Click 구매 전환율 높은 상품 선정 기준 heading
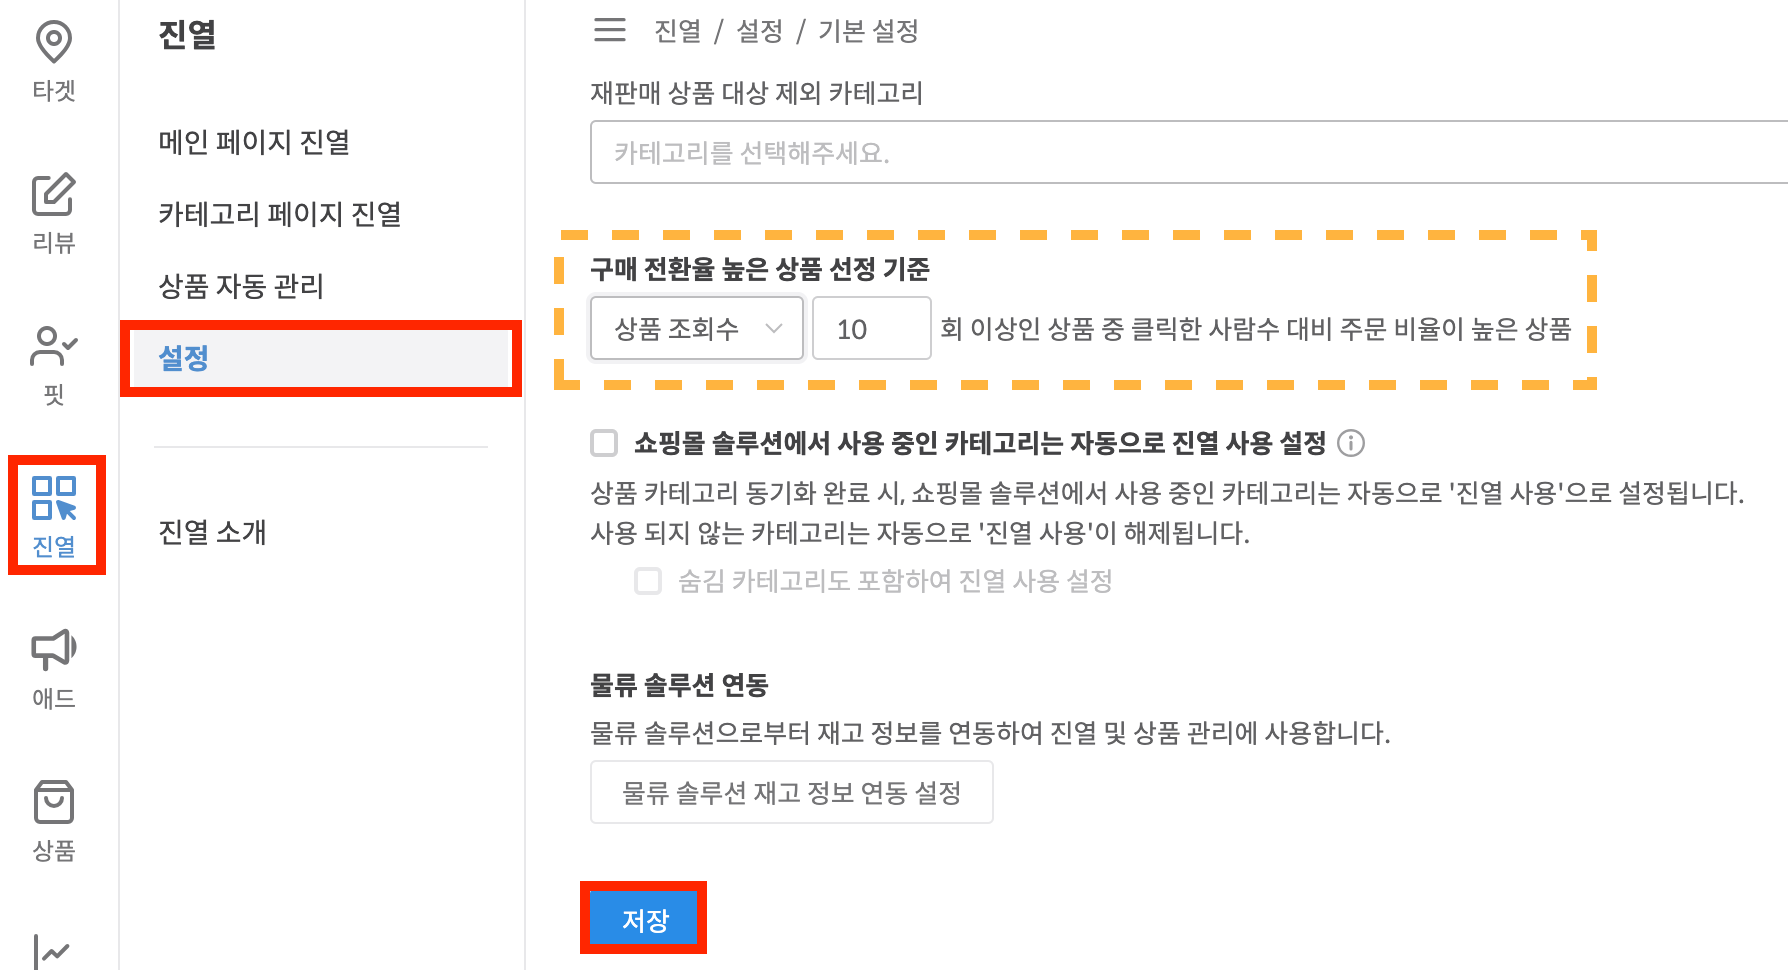 tap(760, 269)
